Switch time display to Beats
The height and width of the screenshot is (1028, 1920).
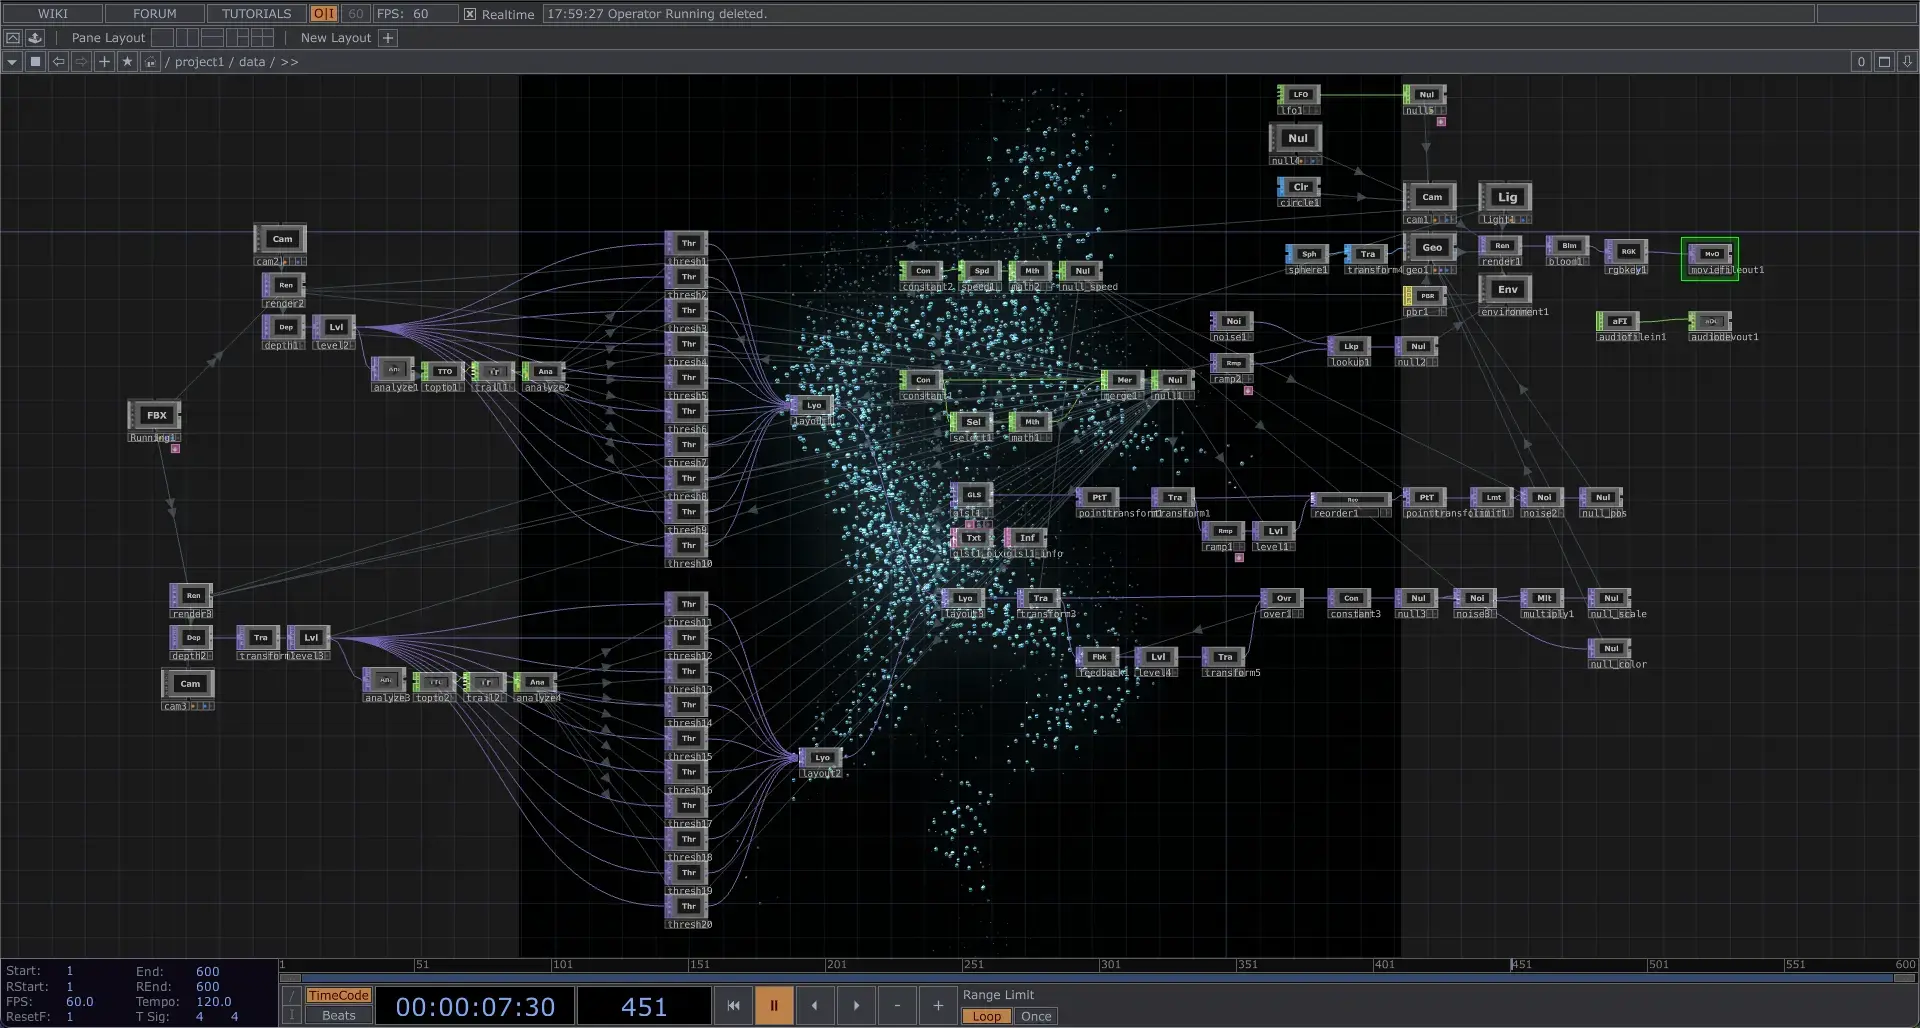338,1015
